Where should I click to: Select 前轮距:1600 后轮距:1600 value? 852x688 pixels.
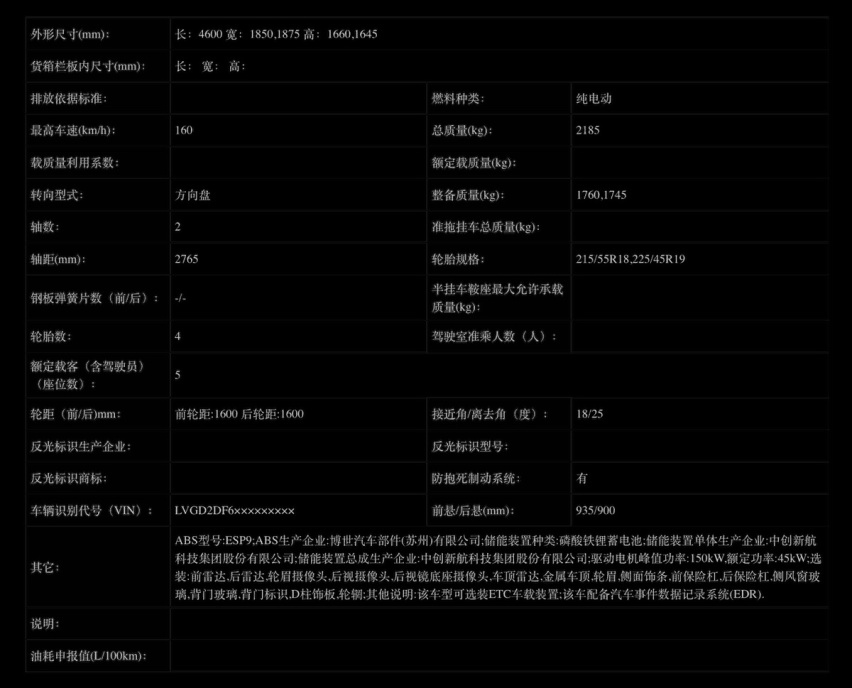tap(239, 414)
